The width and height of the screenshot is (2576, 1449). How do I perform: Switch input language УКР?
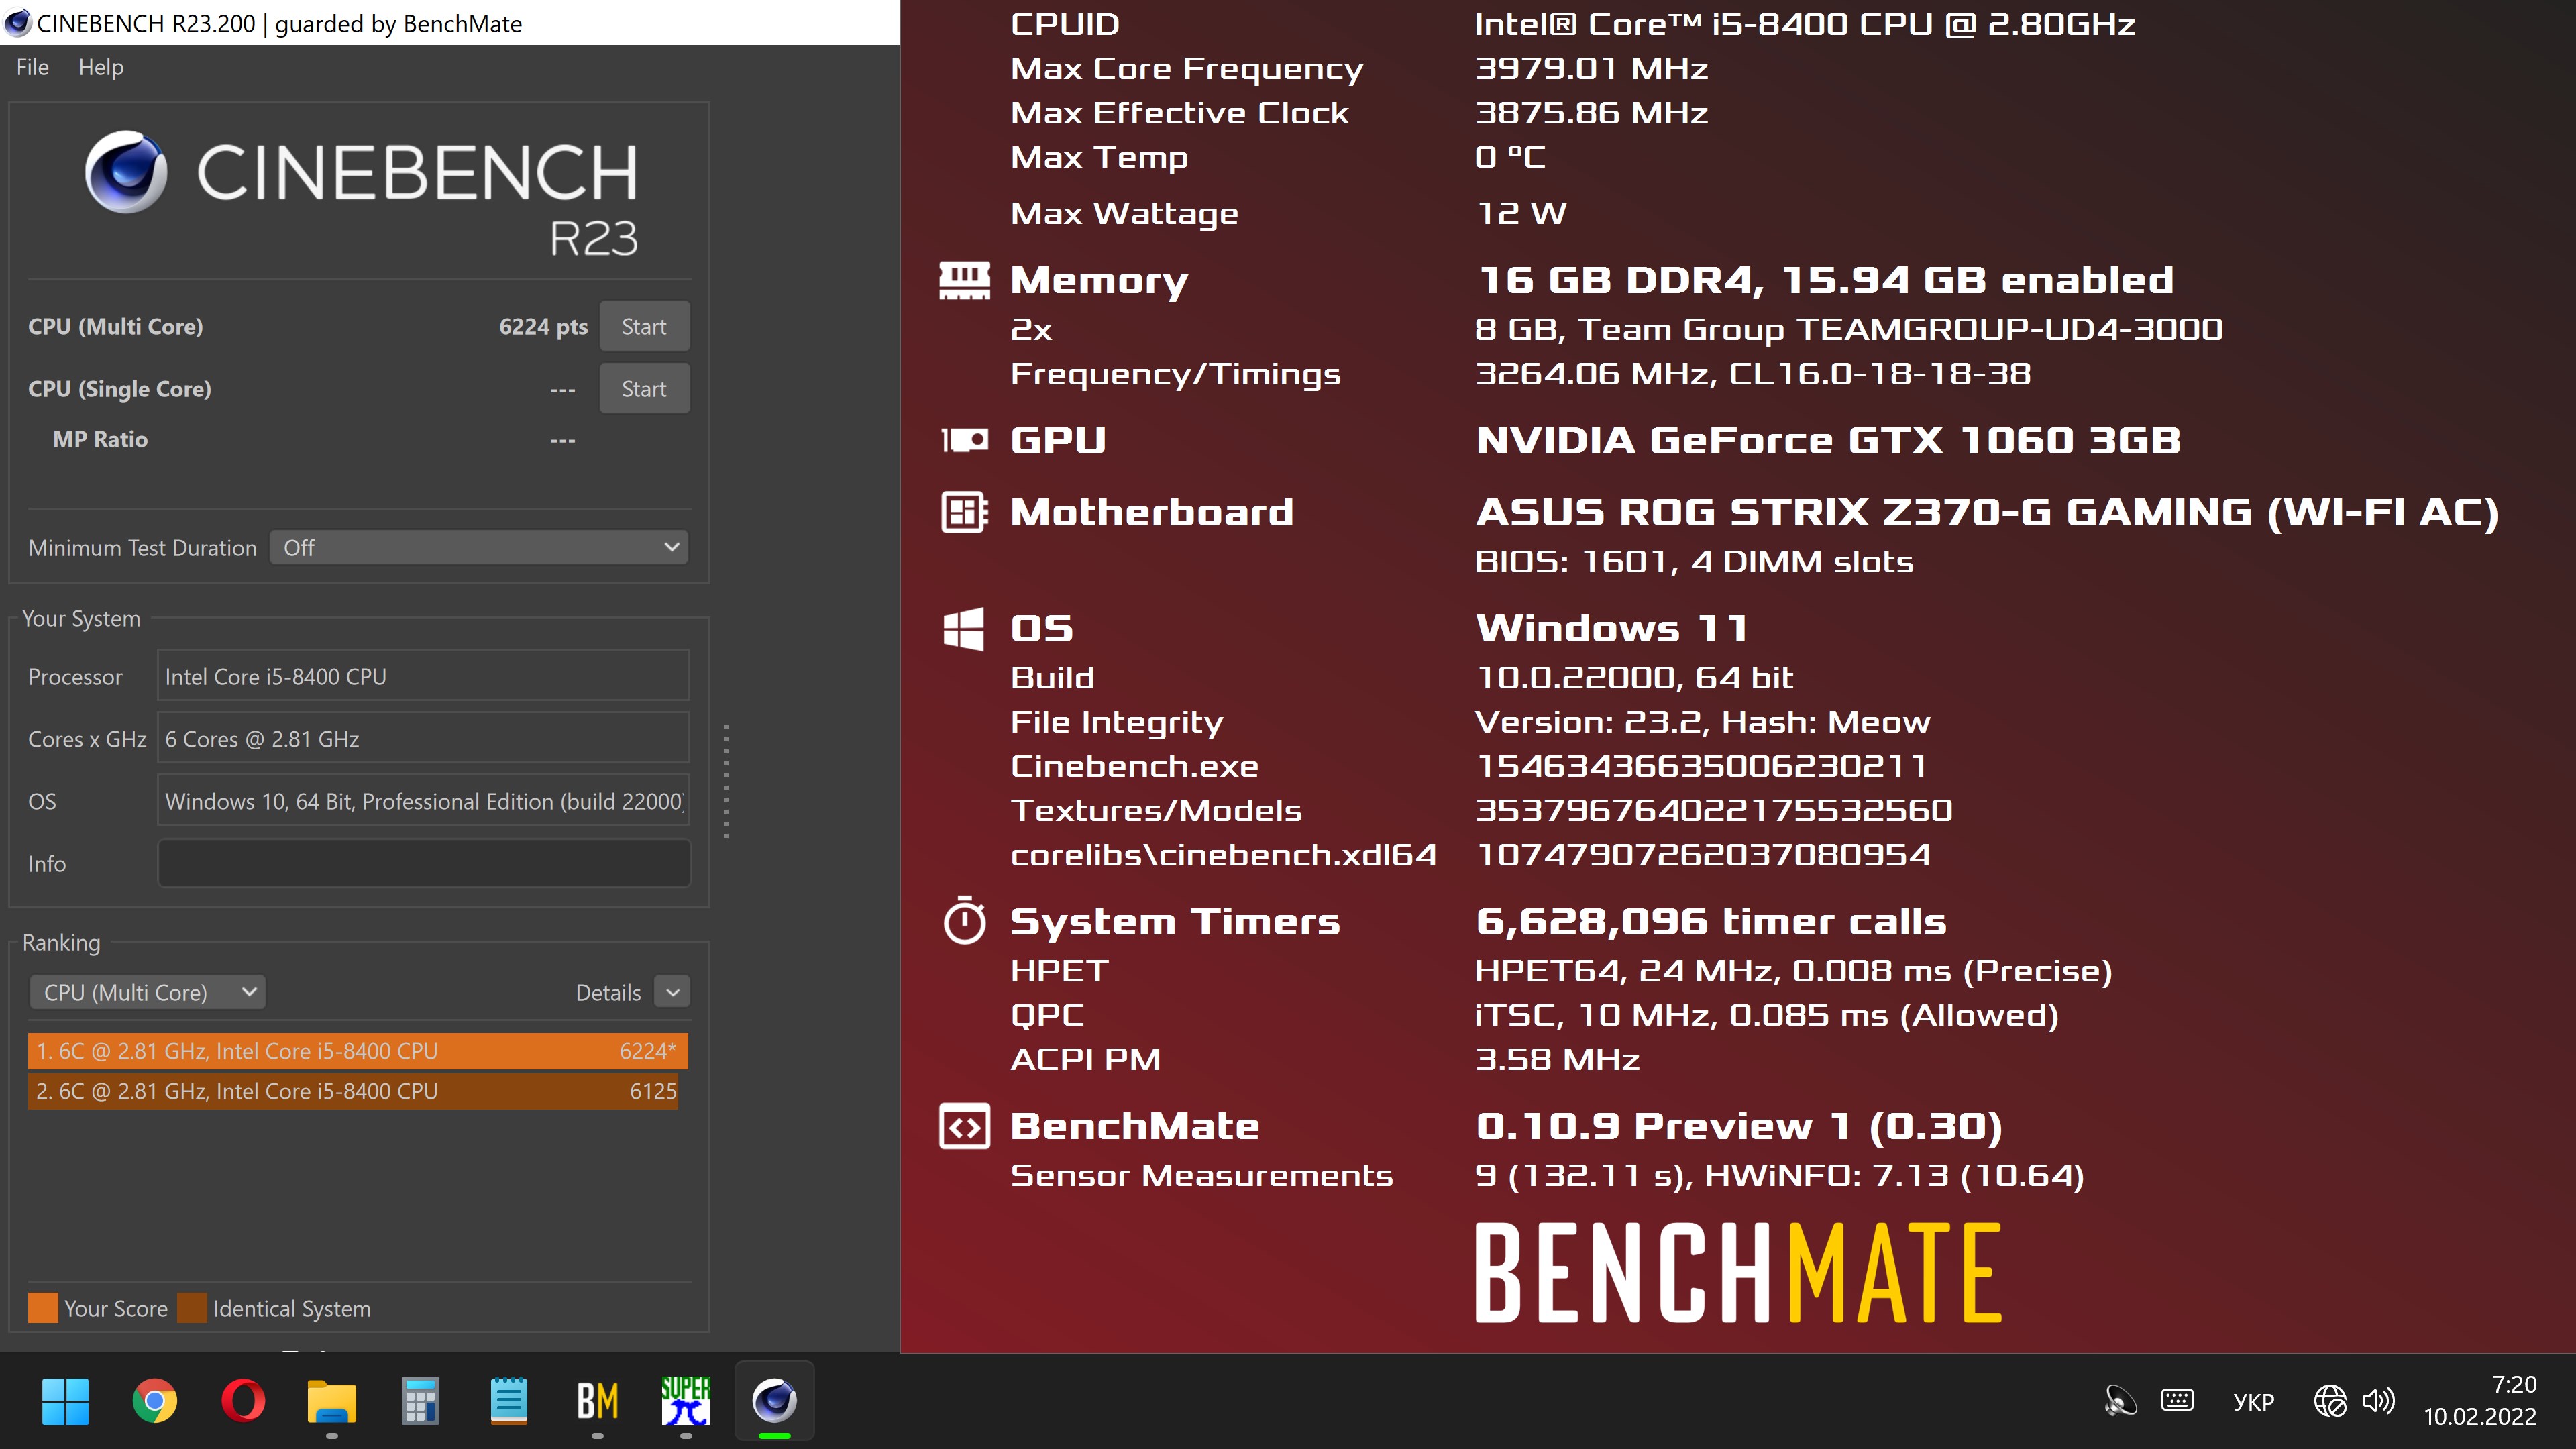2253,1402
